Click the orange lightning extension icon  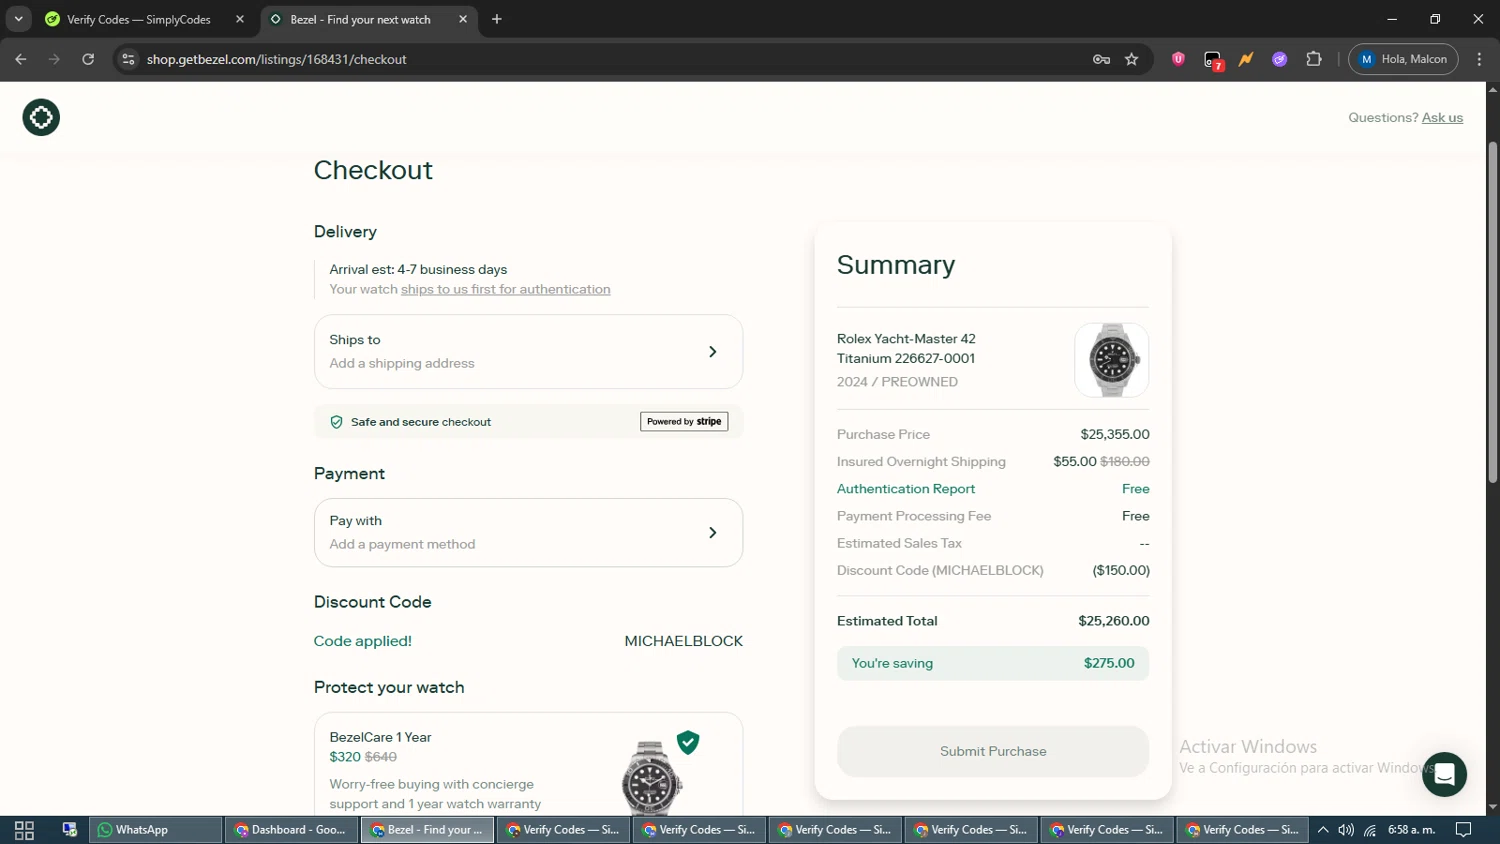click(x=1246, y=59)
